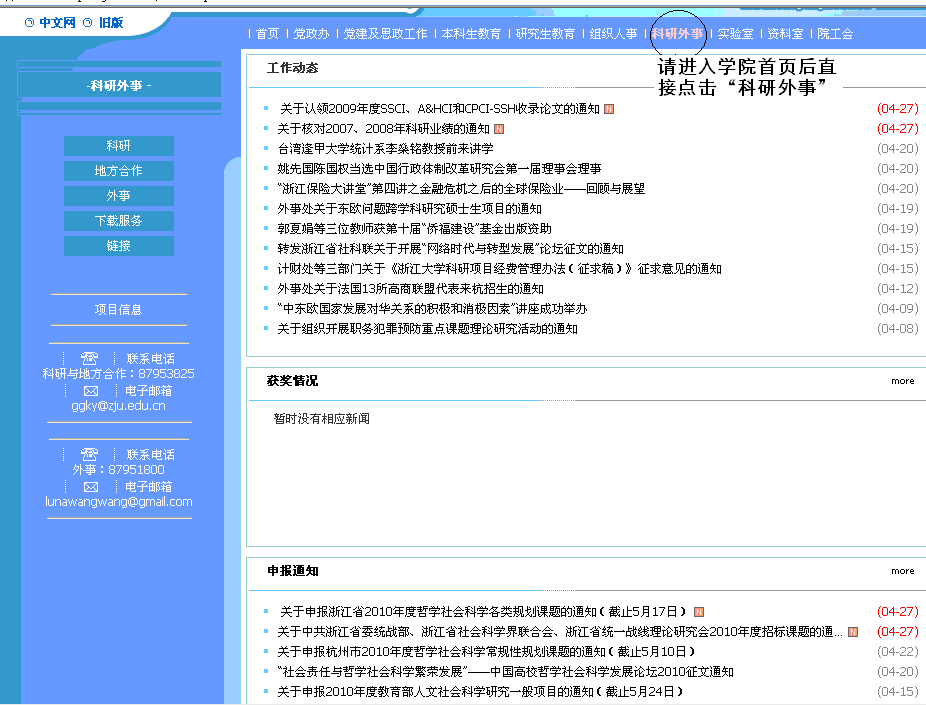This screenshot has height=705, width=926.
Task: Open notice 关于申报浙江省2010年度哲学社会科学各类规划课题的通知
Action: [x=483, y=612]
